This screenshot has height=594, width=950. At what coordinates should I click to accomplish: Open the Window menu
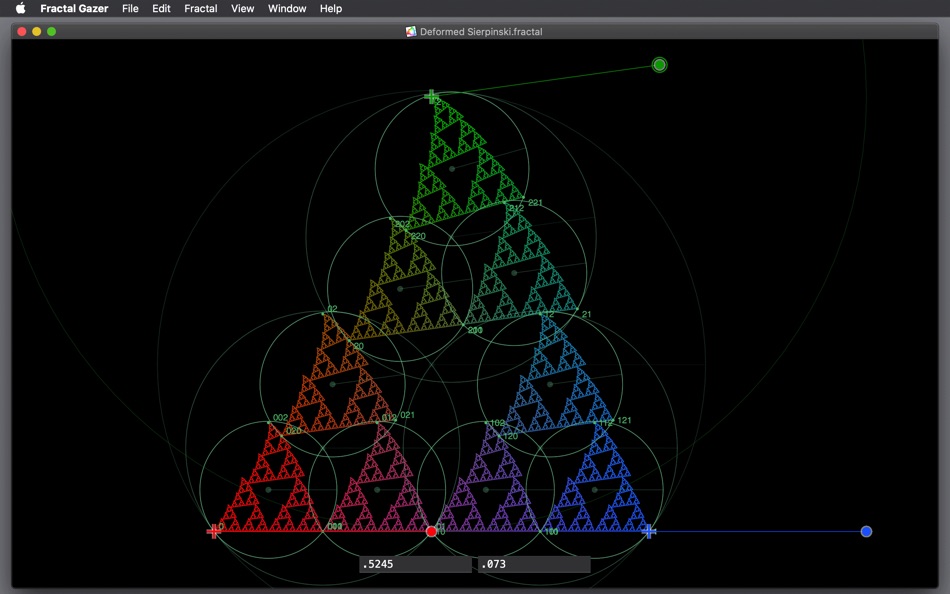click(287, 8)
